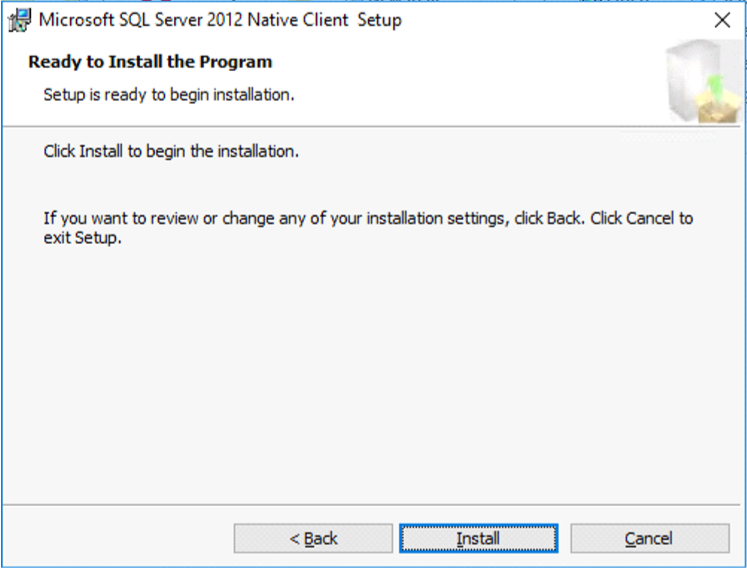Go back with the Back button
The height and width of the screenshot is (569, 747).
pyautogui.click(x=313, y=538)
